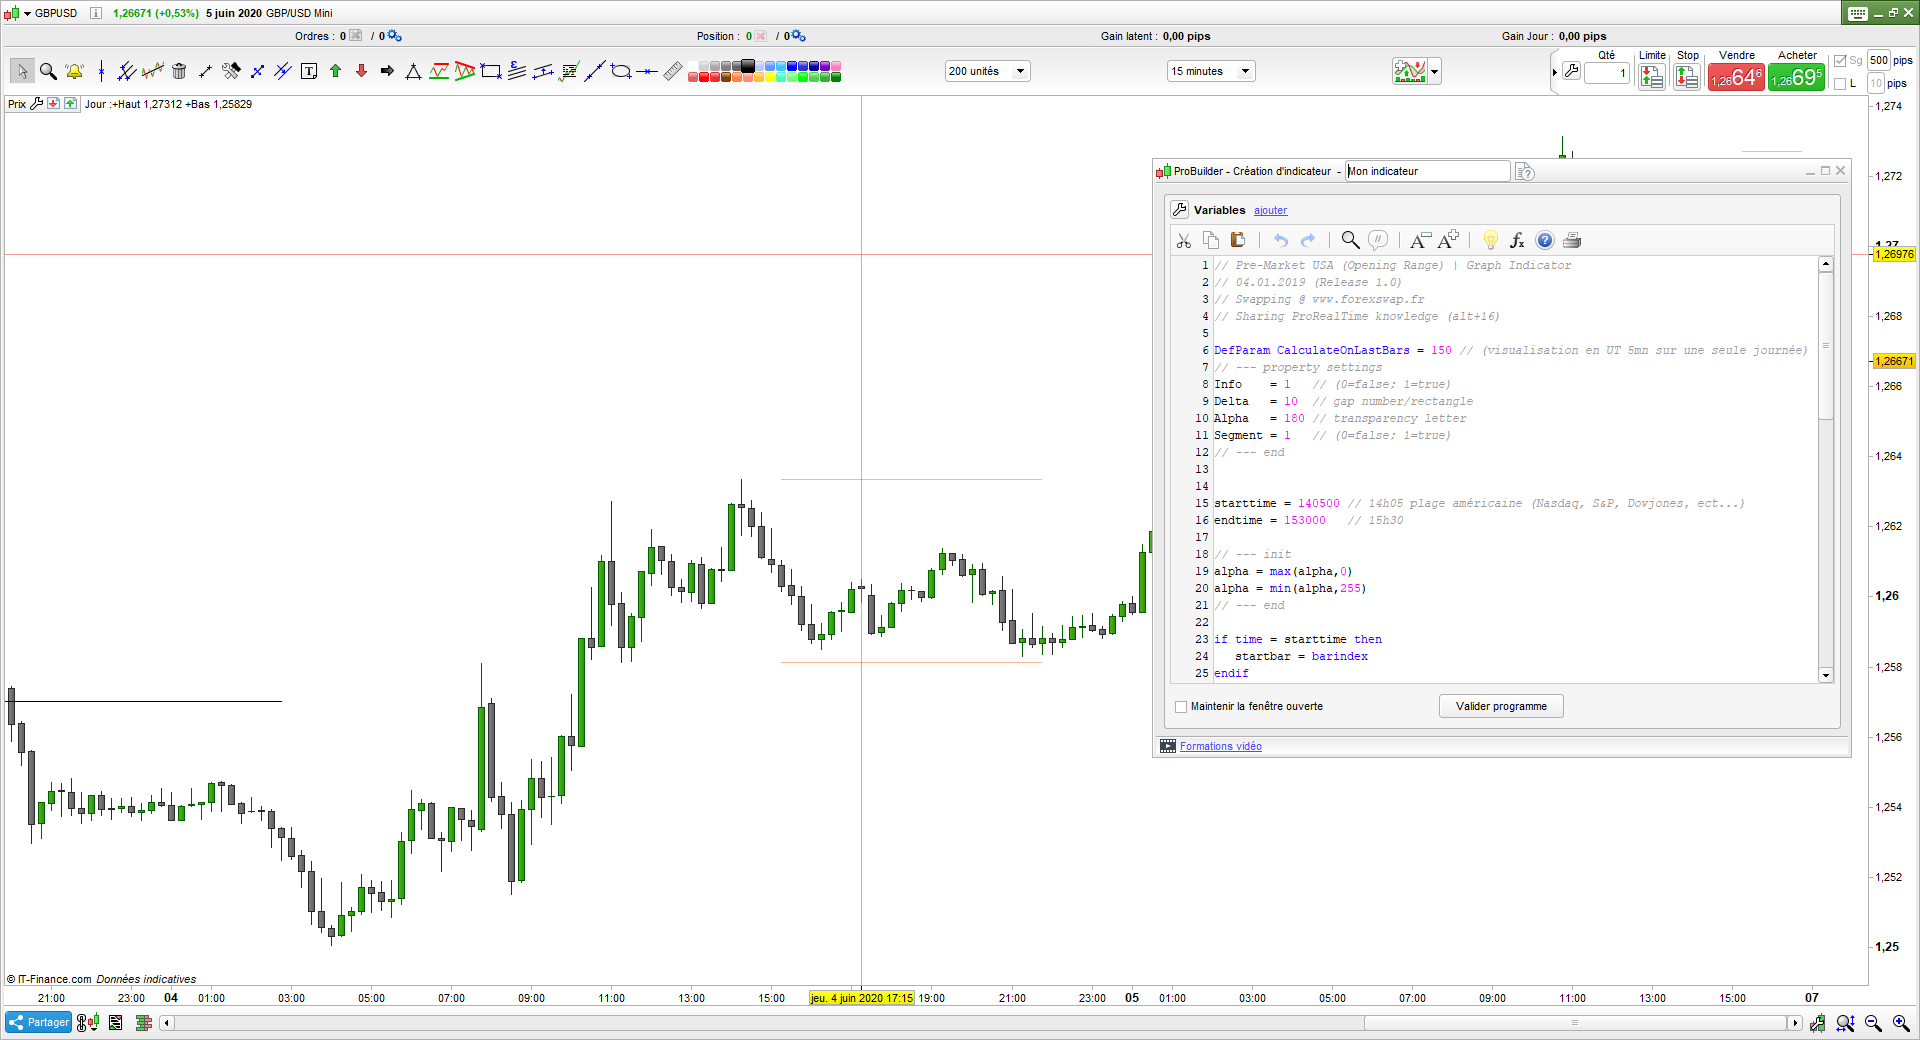Open 'Formations vidéo' link
Screen dimensions: 1920x1040
pyautogui.click(x=1220, y=746)
